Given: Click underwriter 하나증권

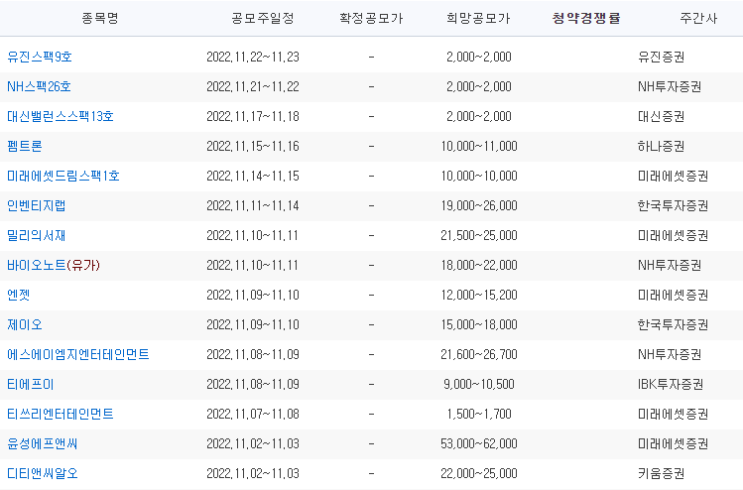Looking at the screenshot, I should [661, 147].
